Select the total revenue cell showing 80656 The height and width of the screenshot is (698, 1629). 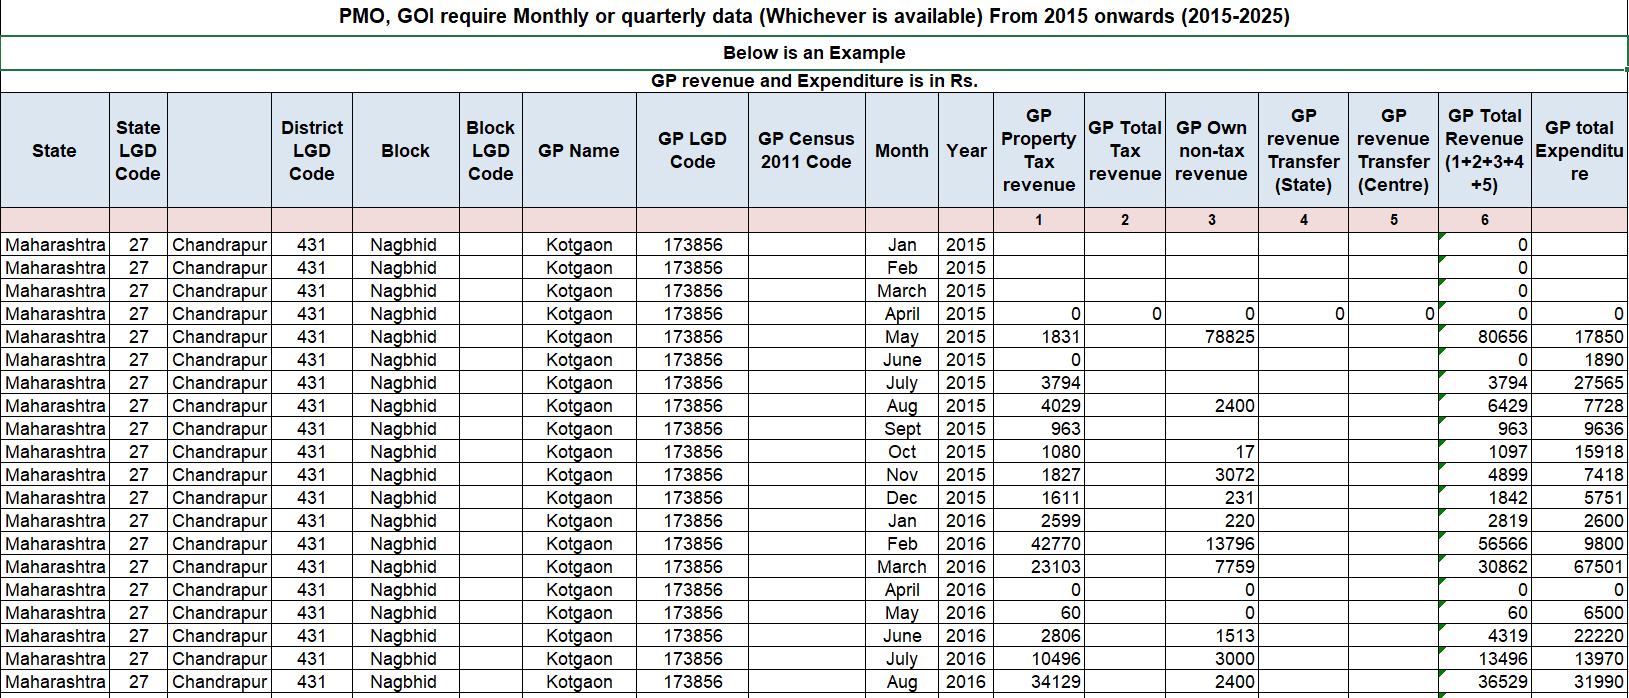[x=1484, y=337]
